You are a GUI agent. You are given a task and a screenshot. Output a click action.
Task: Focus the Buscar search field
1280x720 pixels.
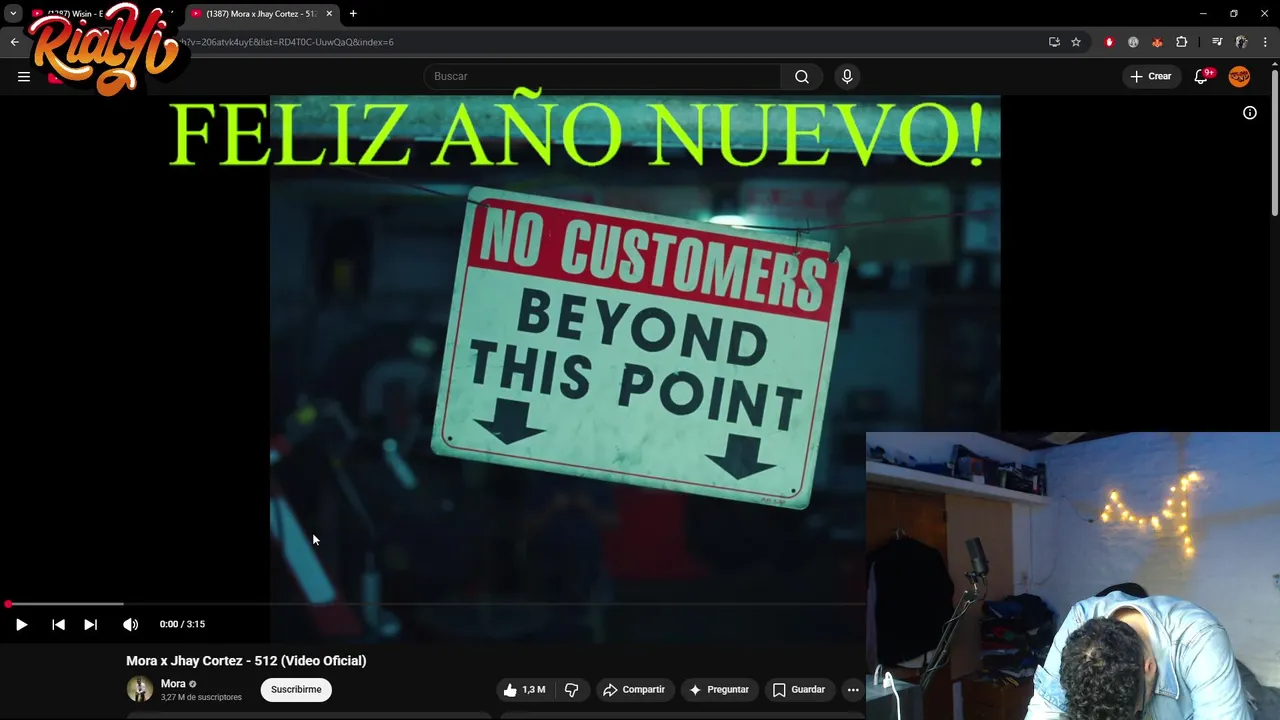[x=603, y=76]
